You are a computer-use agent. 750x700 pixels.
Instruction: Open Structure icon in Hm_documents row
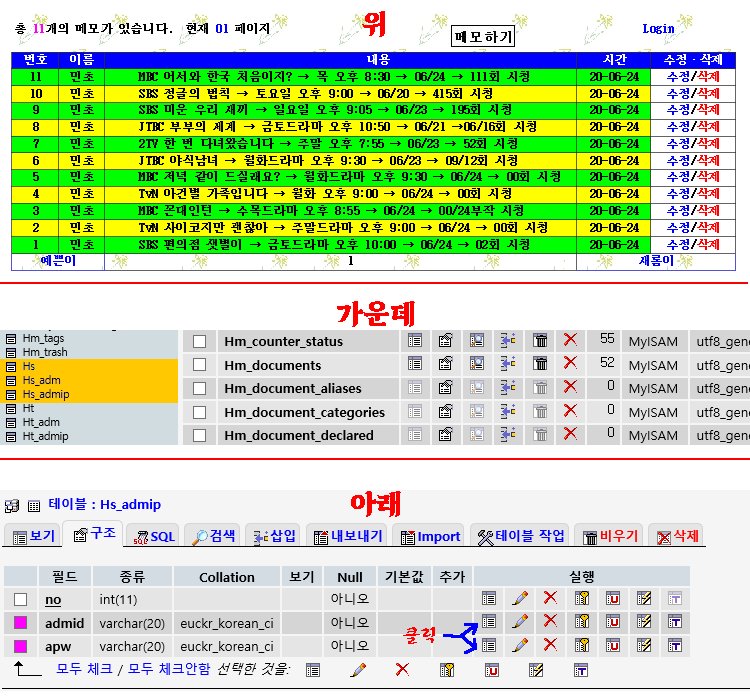(445, 364)
